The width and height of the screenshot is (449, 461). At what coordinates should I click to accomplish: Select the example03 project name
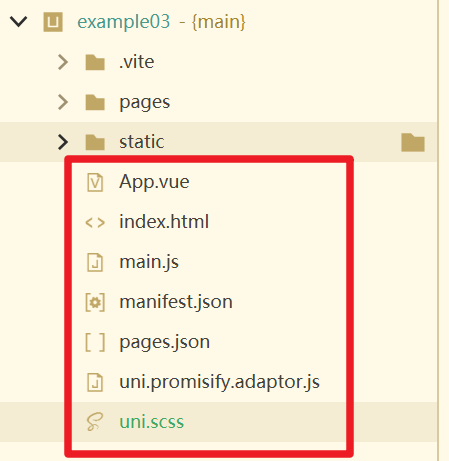pos(124,22)
